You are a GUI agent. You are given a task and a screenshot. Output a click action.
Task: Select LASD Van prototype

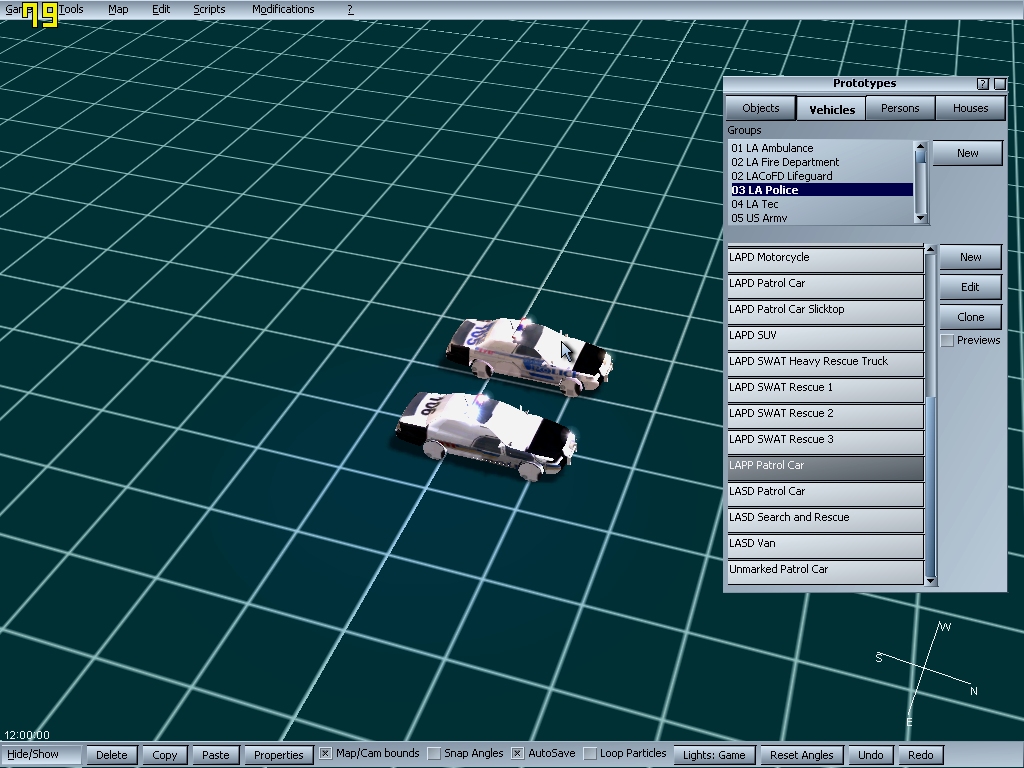(825, 545)
